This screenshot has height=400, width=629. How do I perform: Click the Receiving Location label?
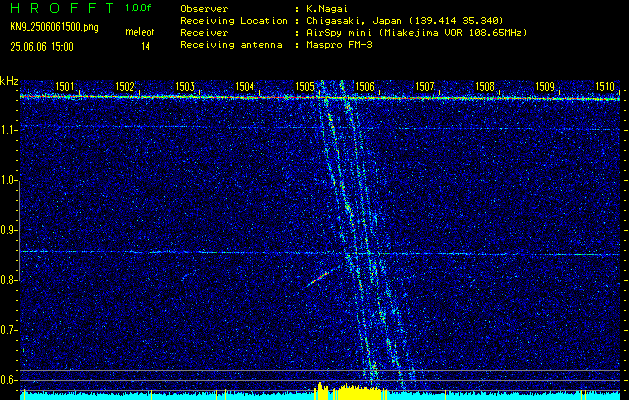tap(234, 21)
